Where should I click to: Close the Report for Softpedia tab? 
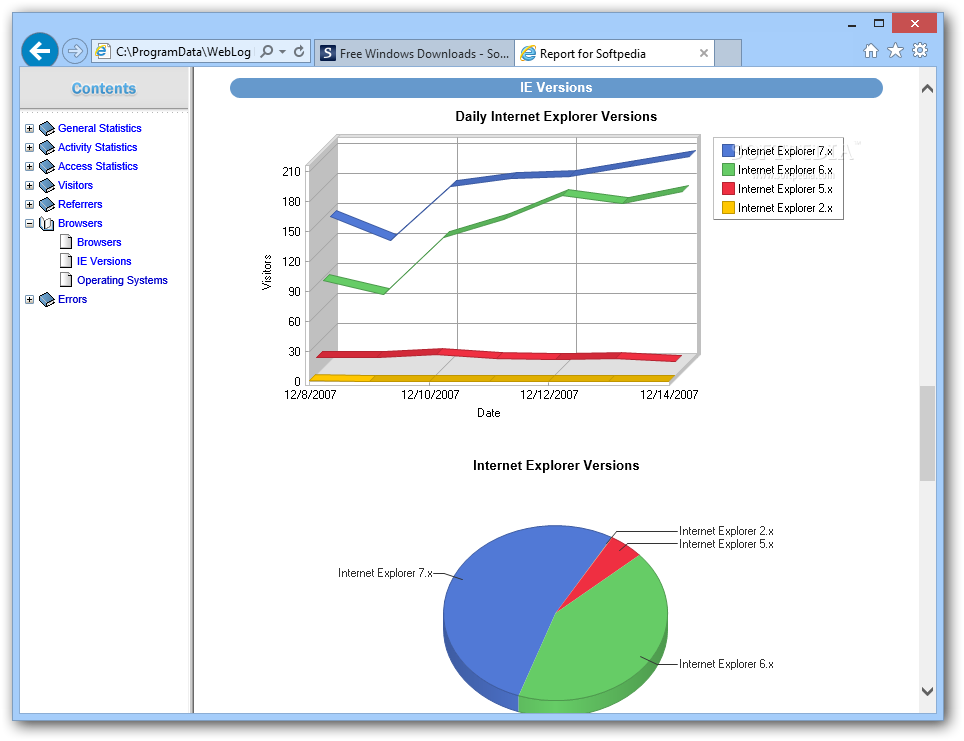(704, 53)
